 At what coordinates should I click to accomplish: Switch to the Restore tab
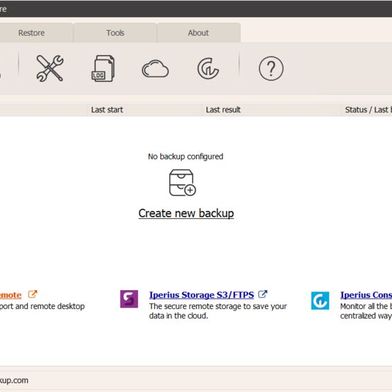31,33
